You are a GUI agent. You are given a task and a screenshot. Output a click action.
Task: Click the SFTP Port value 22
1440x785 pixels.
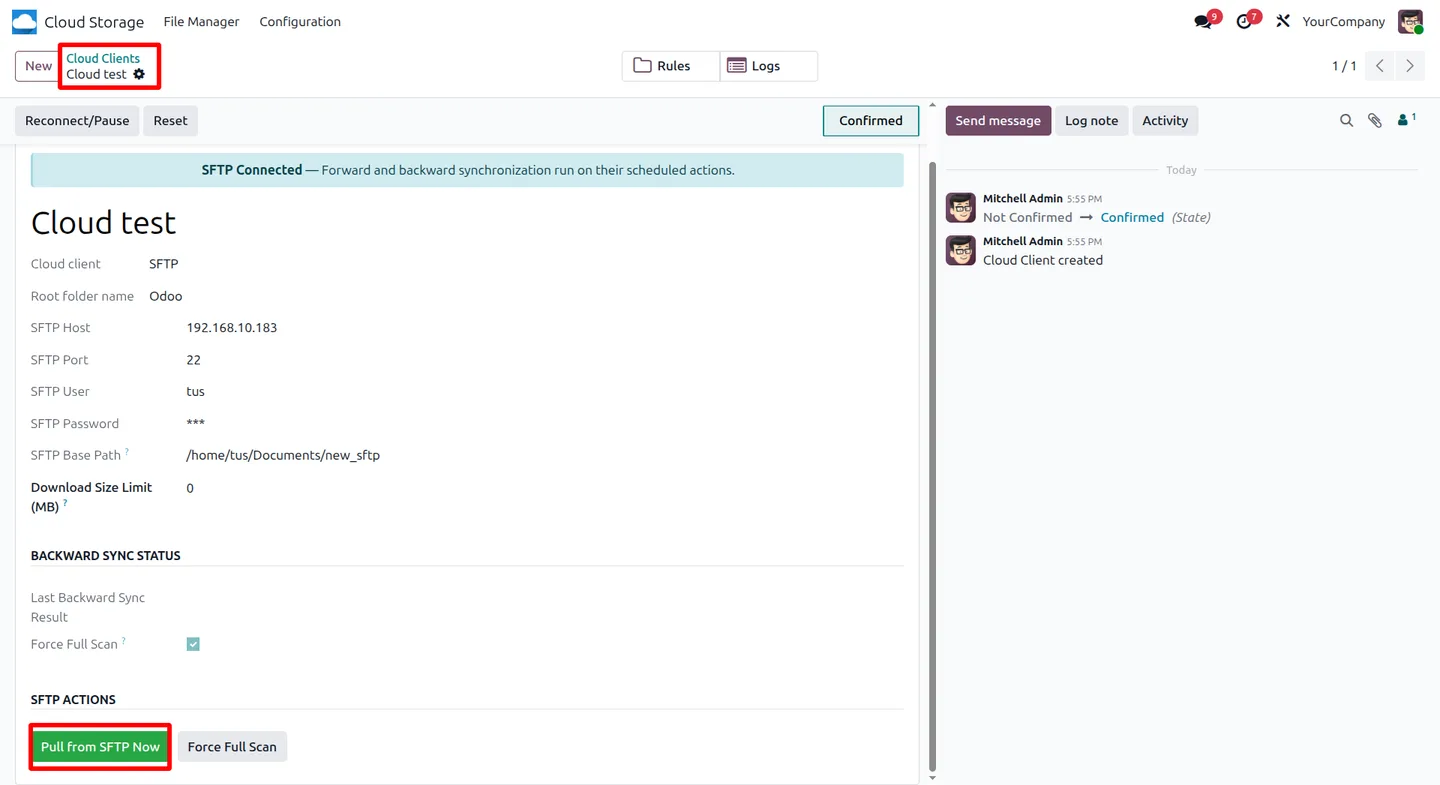tap(194, 360)
